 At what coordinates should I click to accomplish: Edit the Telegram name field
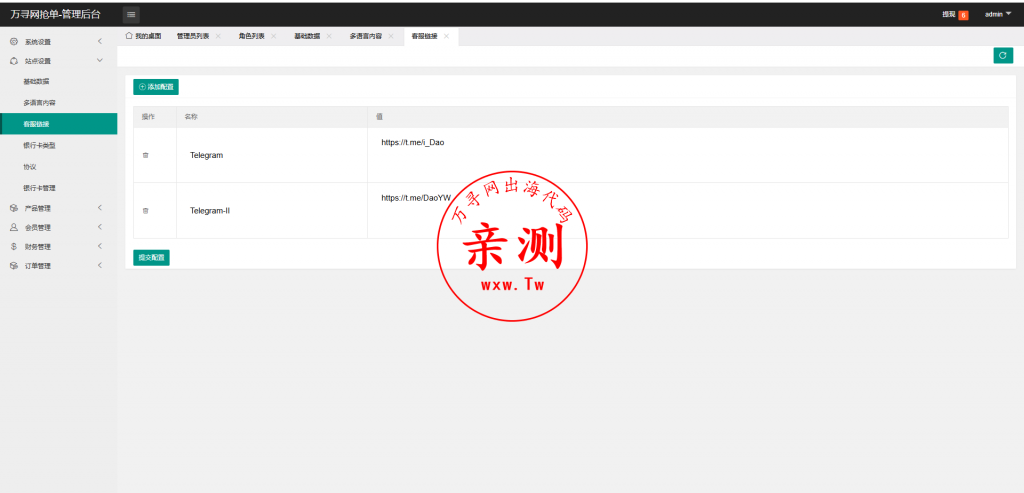pyautogui.click(x=272, y=155)
